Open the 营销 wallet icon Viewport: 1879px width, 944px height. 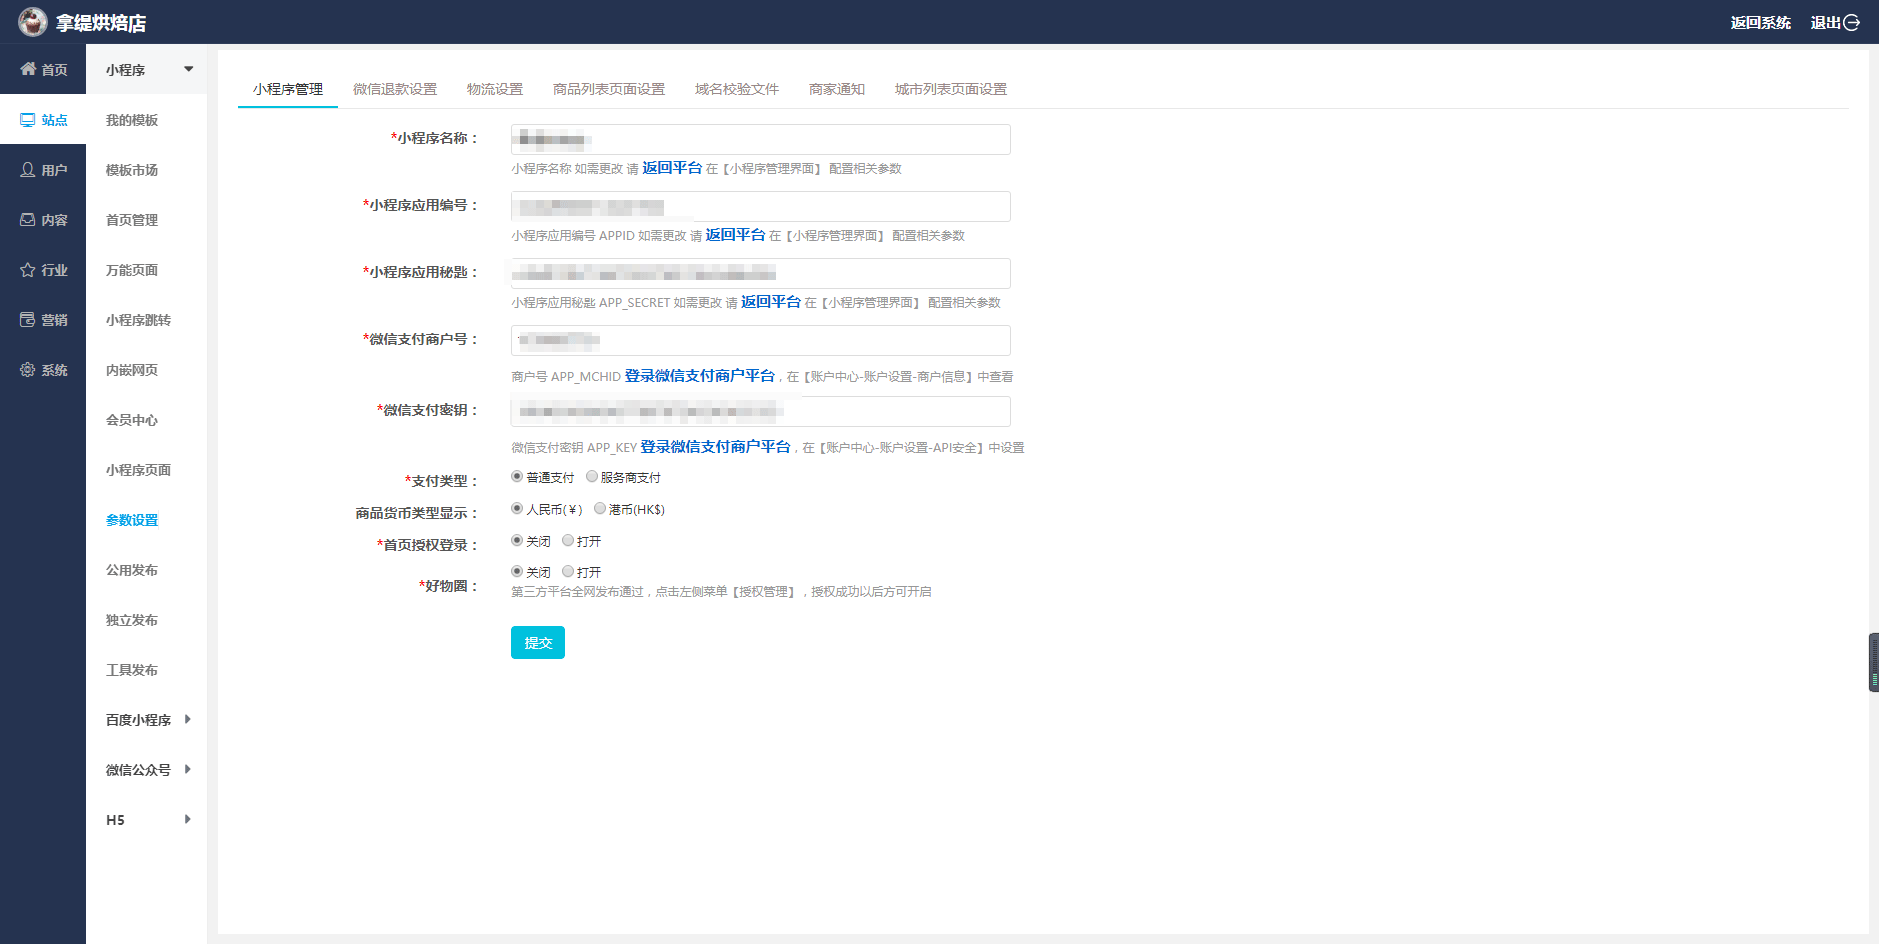[28, 320]
